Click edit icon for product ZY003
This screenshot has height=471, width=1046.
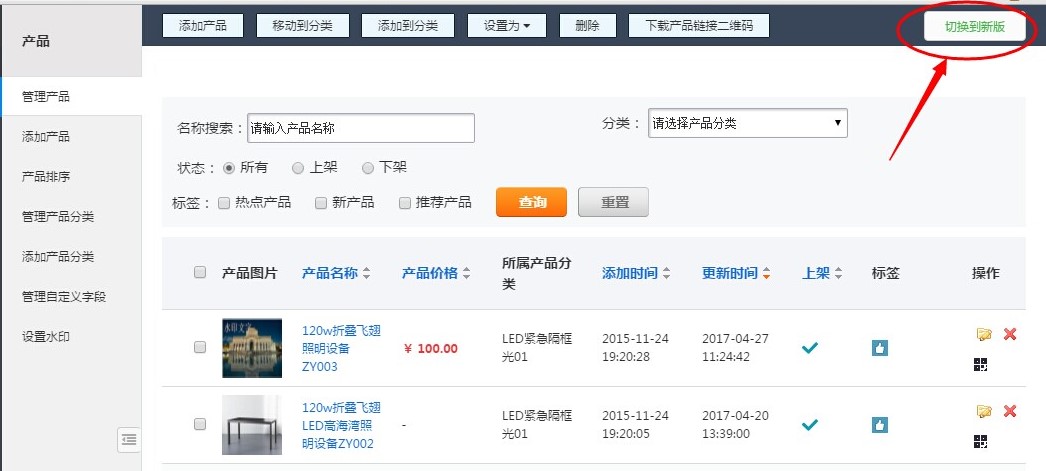(x=984, y=334)
